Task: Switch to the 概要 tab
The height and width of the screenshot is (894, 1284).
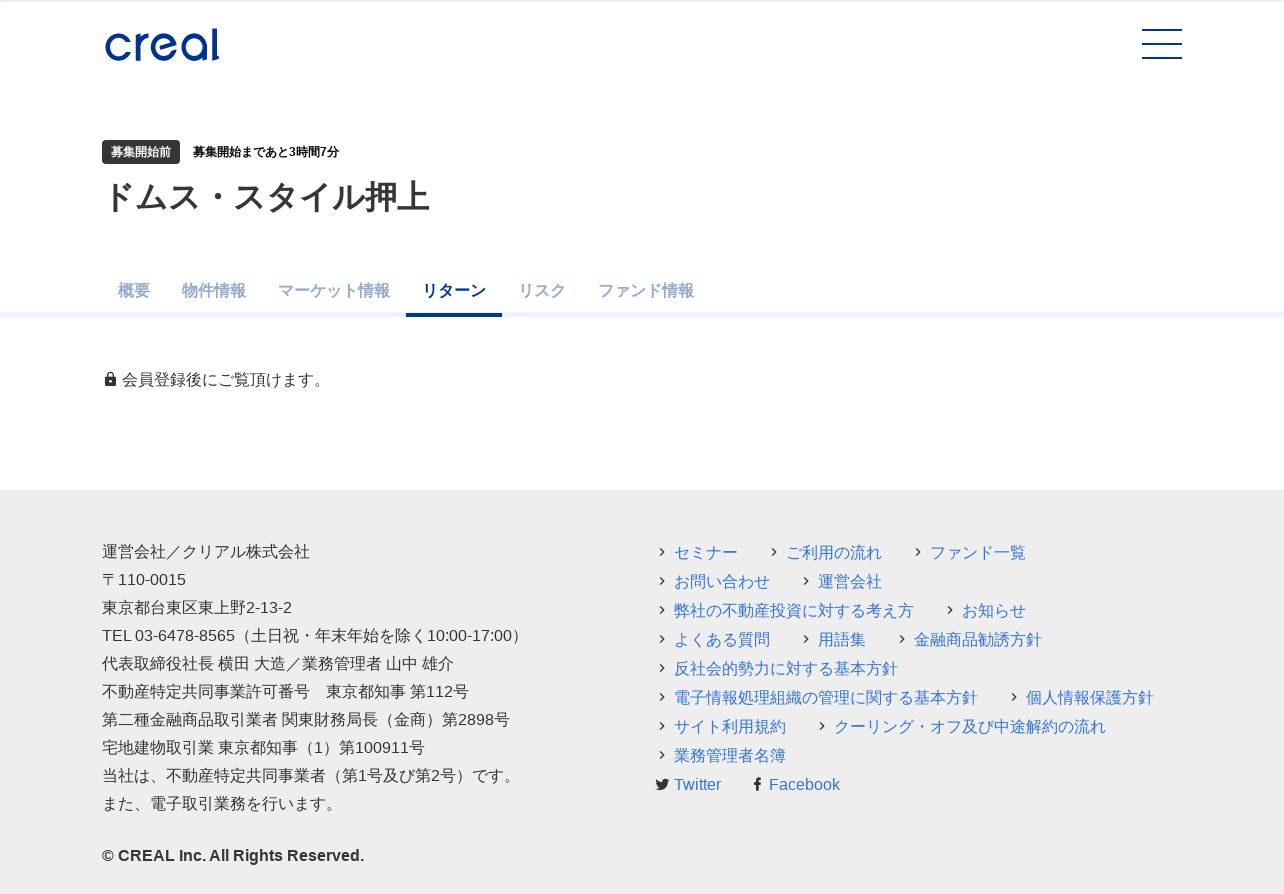Action: coord(134,291)
